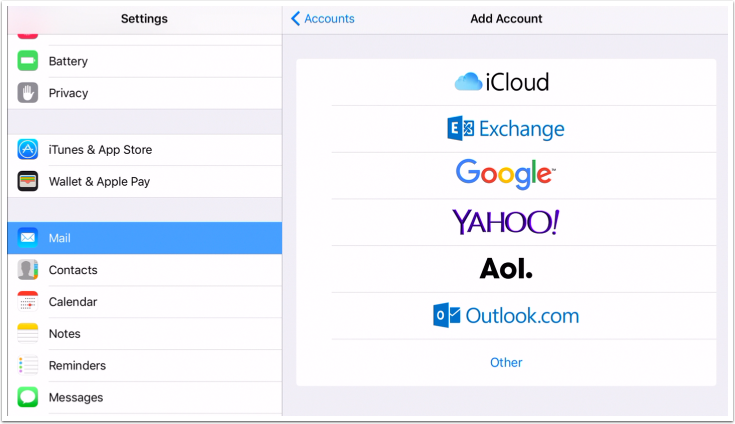Choose iCloud wordmark as account type

click(x=517, y=82)
